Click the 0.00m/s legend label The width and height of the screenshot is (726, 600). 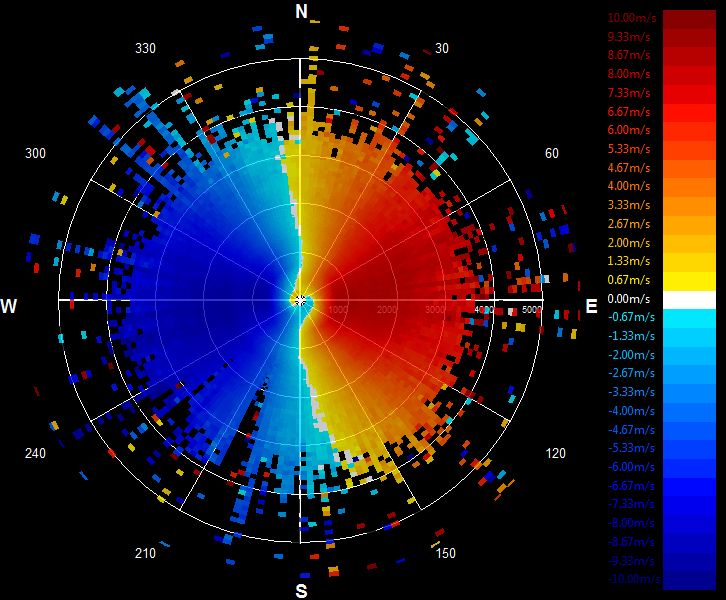click(629, 299)
